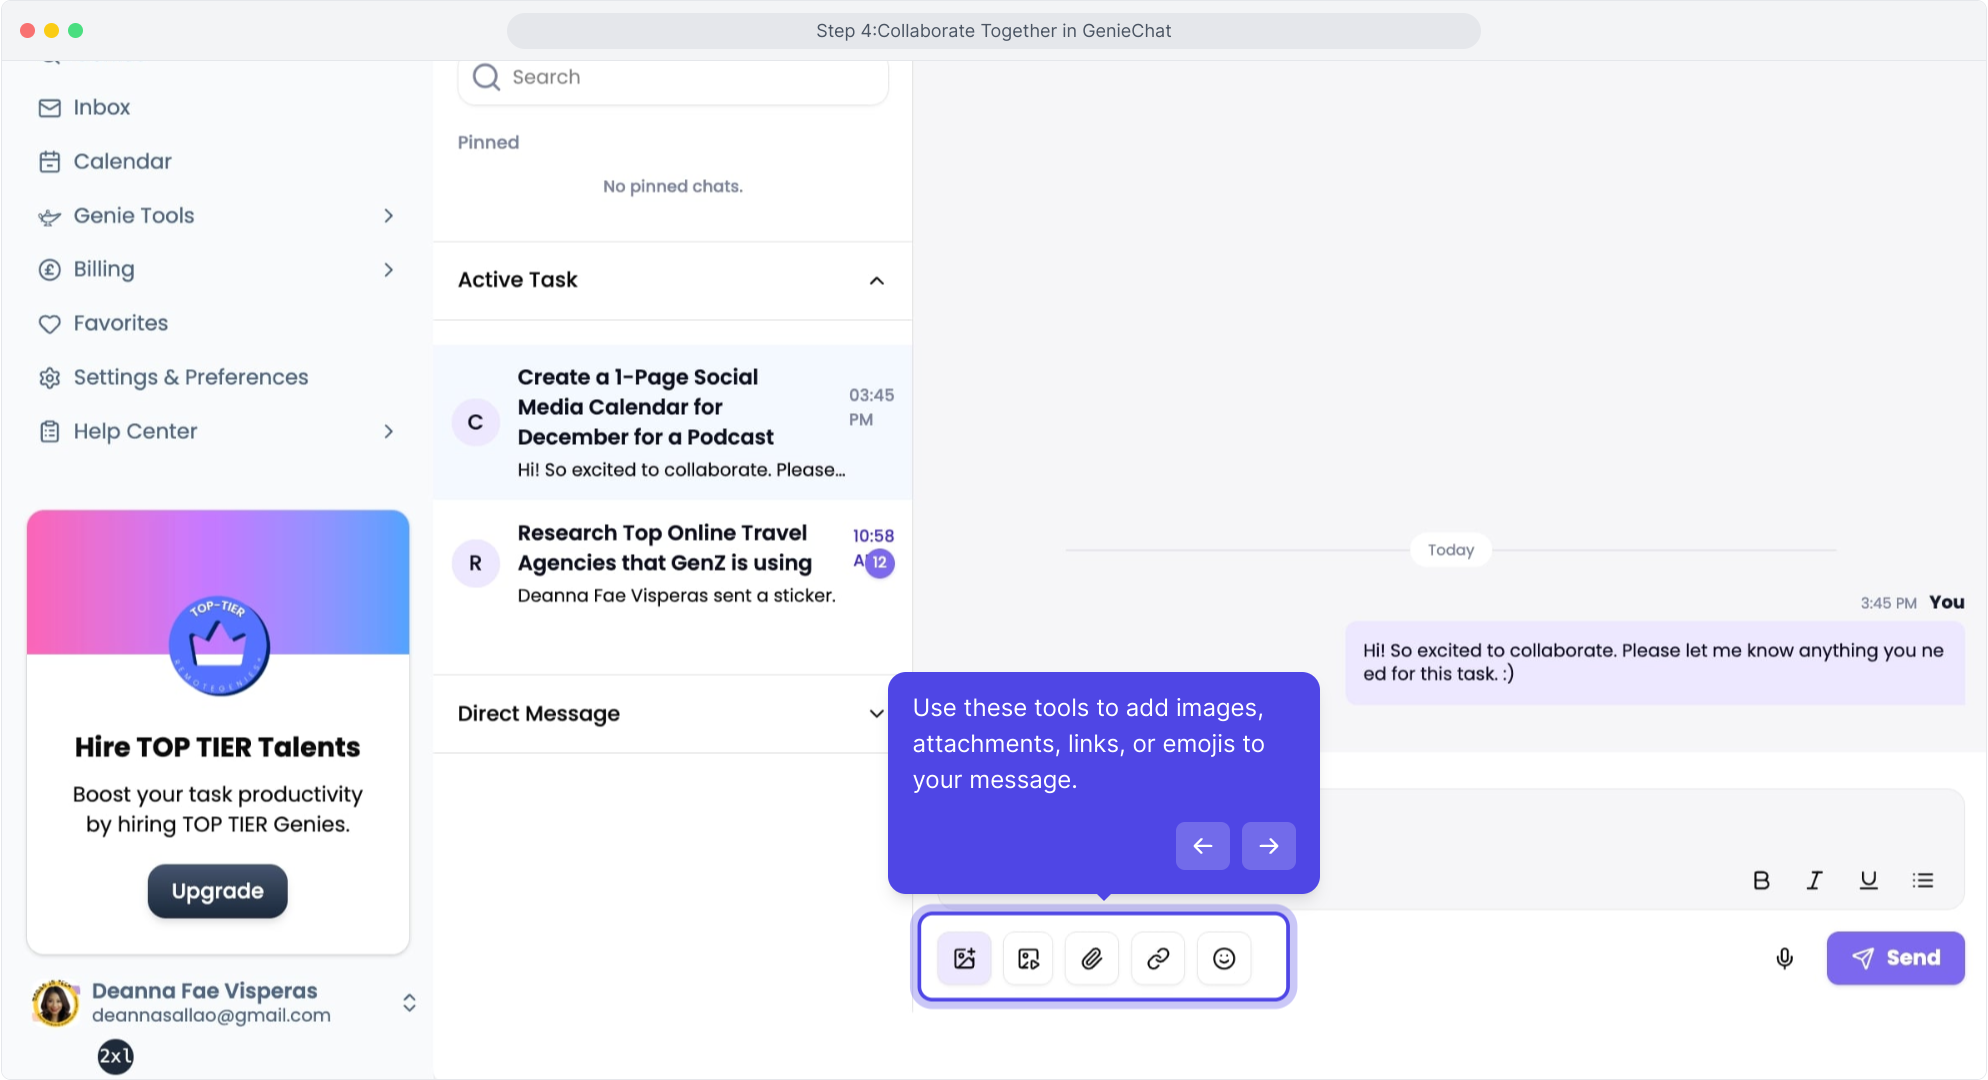The image size is (1988, 1080).
Task: Toggle italic text formatting
Action: click(1814, 880)
